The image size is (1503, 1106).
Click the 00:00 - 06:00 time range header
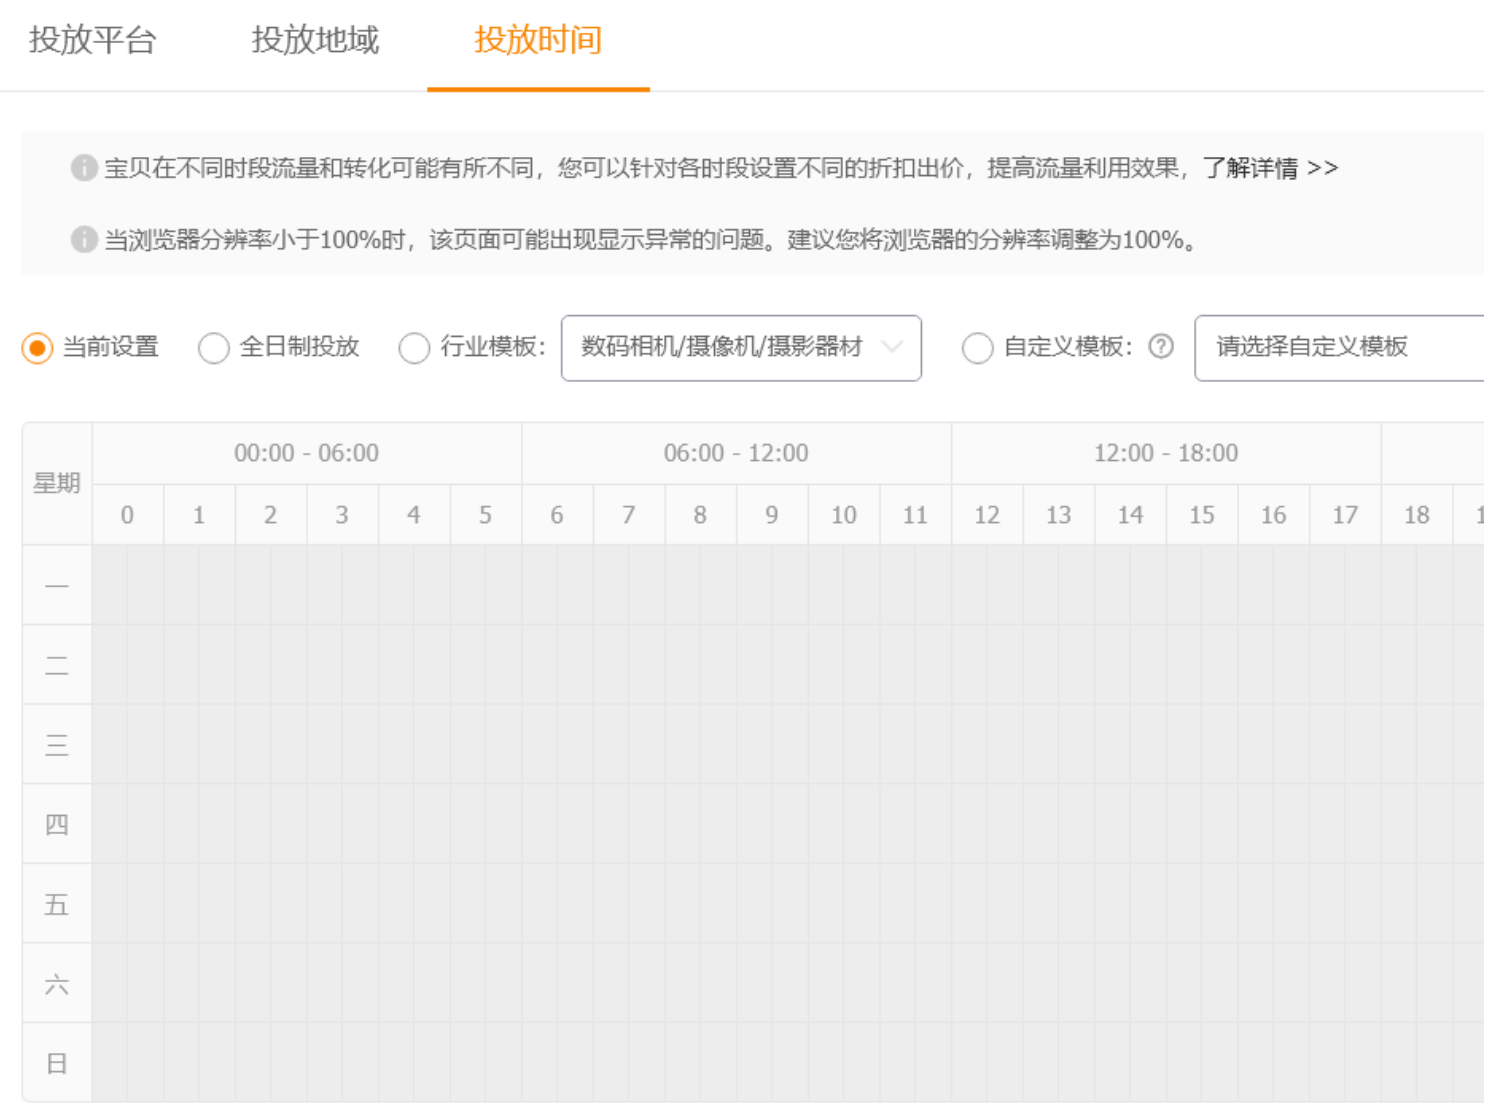[306, 454]
